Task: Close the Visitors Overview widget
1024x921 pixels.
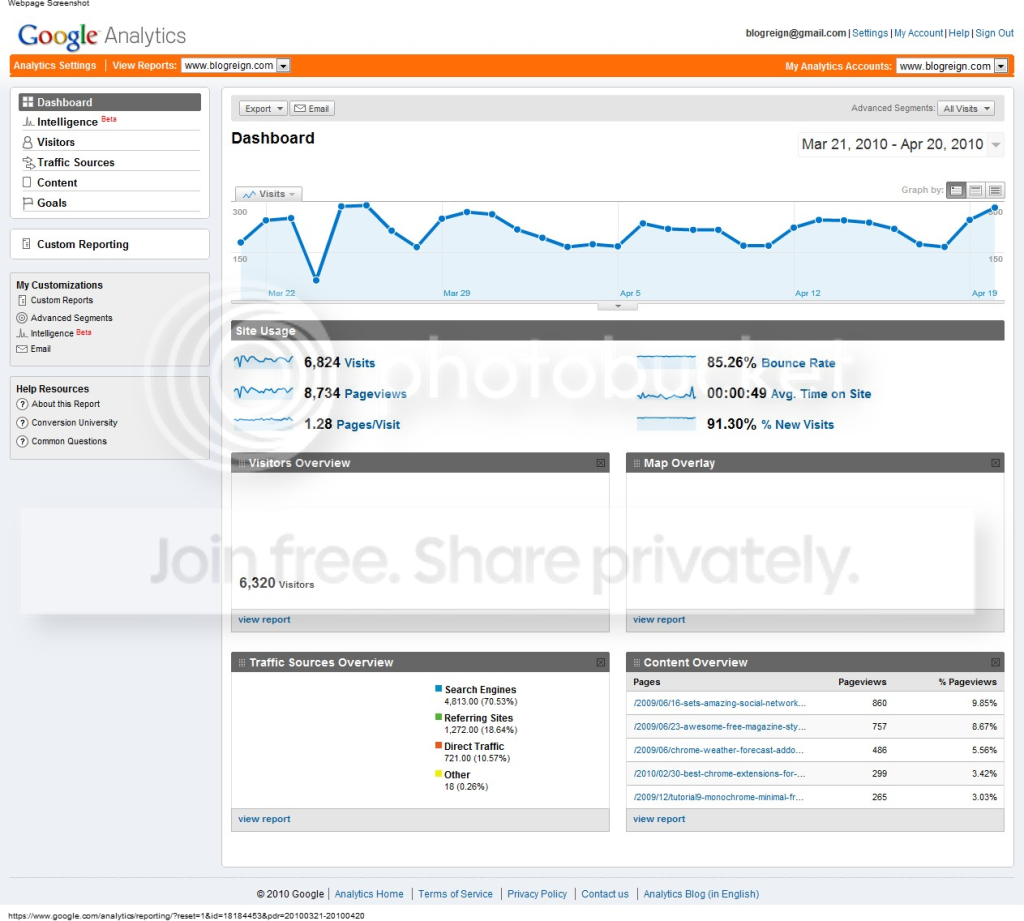Action: pyautogui.click(x=601, y=463)
